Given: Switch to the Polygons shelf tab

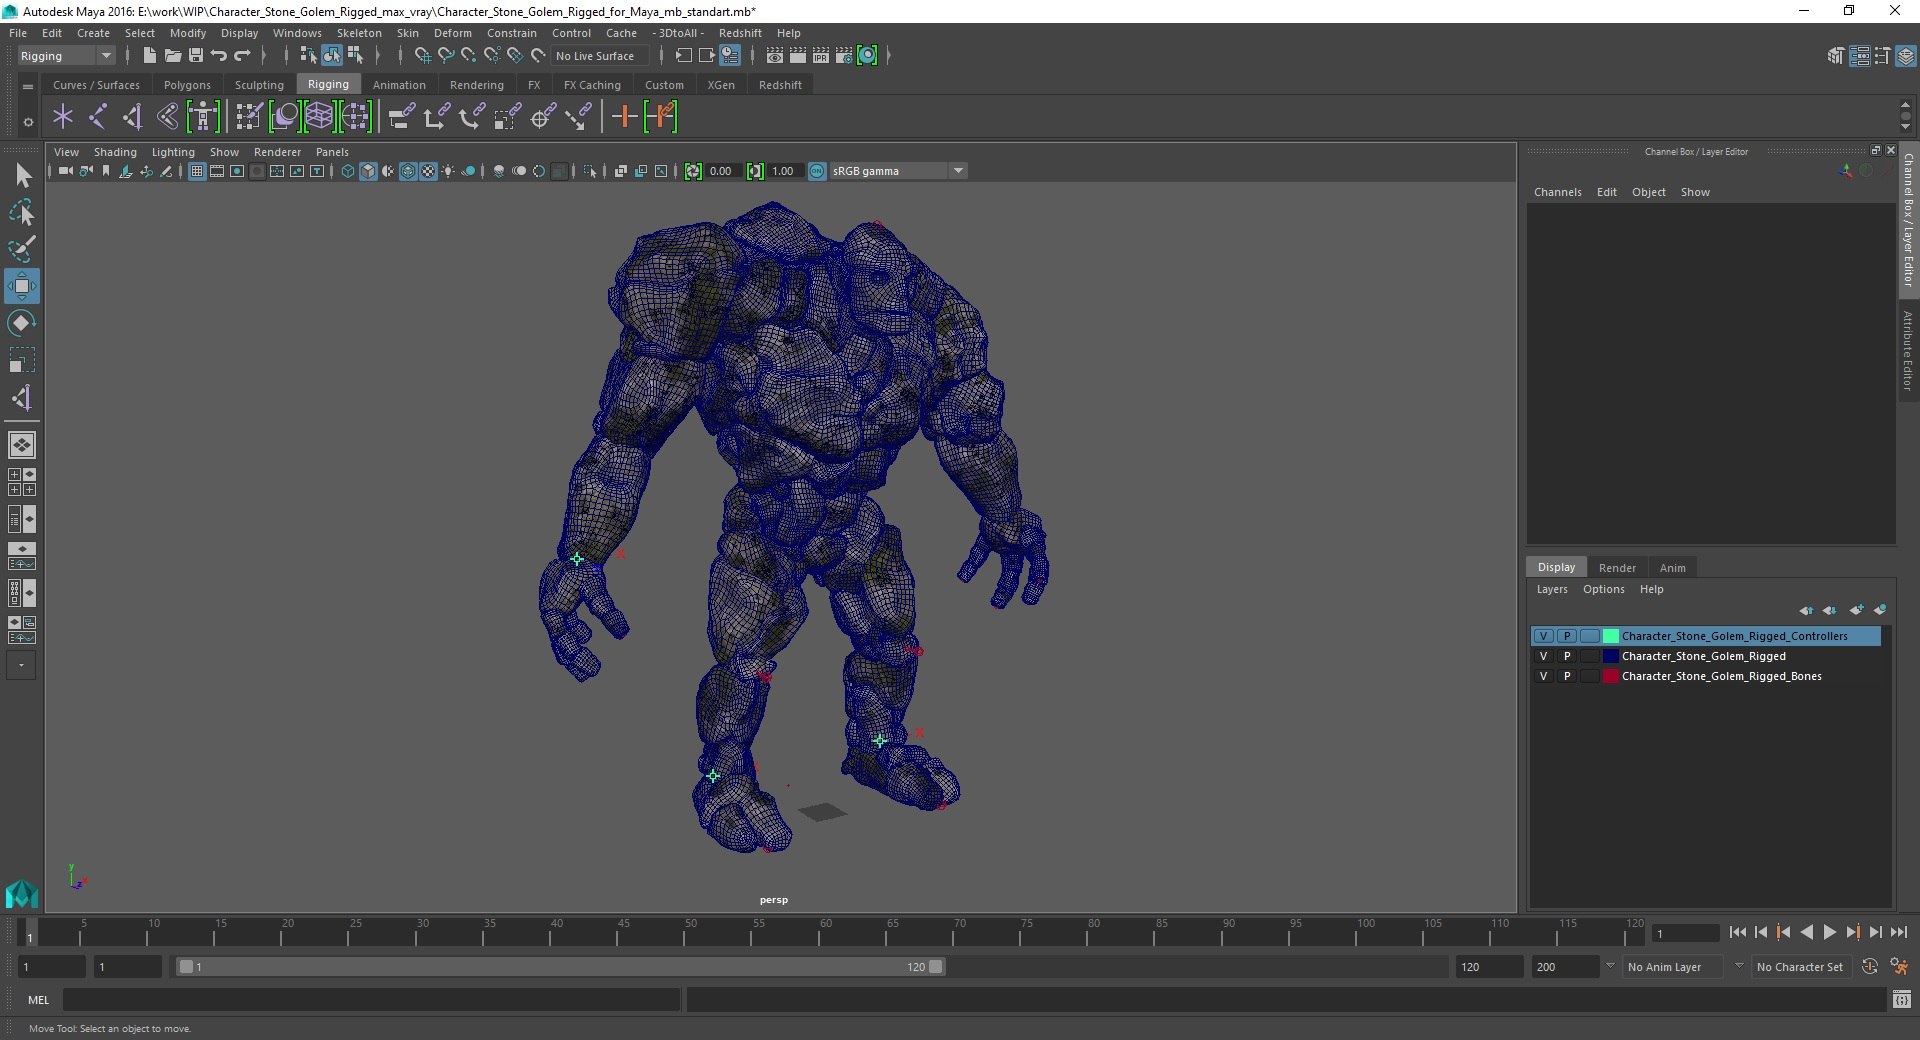Looking at the screenshot, I should [x=187, y=85].
